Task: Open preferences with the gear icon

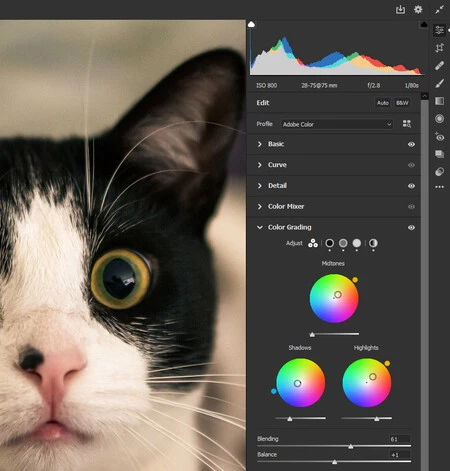Action: [418, 10]
